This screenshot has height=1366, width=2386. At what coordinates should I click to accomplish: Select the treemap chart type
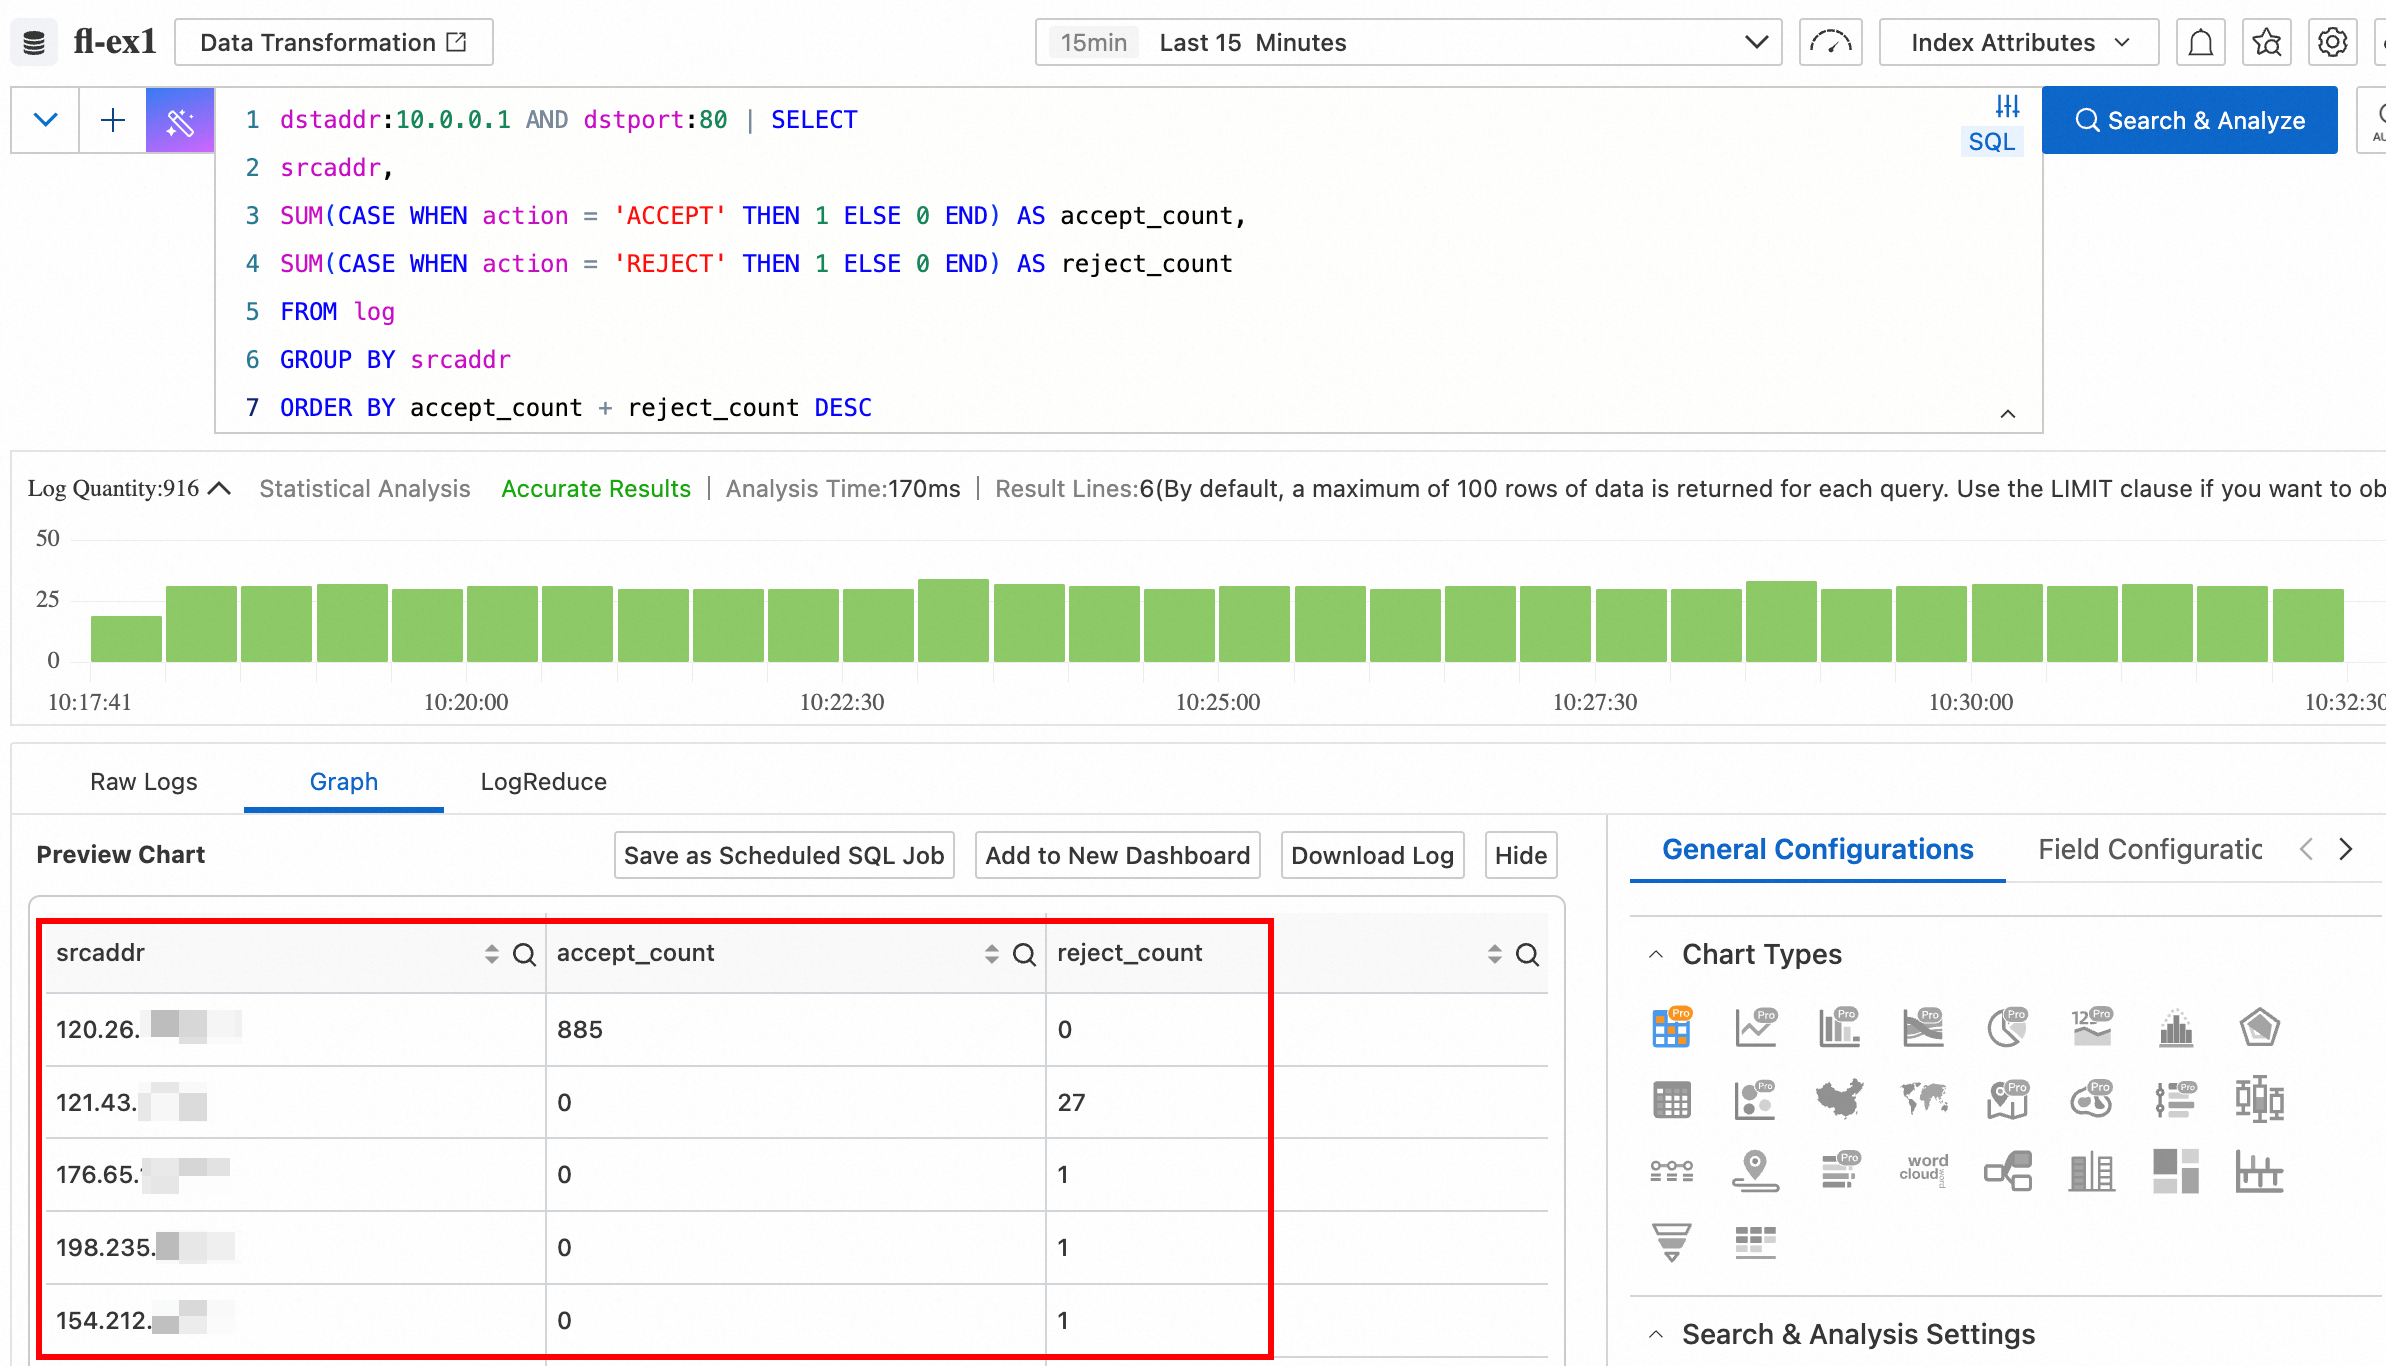[x=2175, y=1170]
